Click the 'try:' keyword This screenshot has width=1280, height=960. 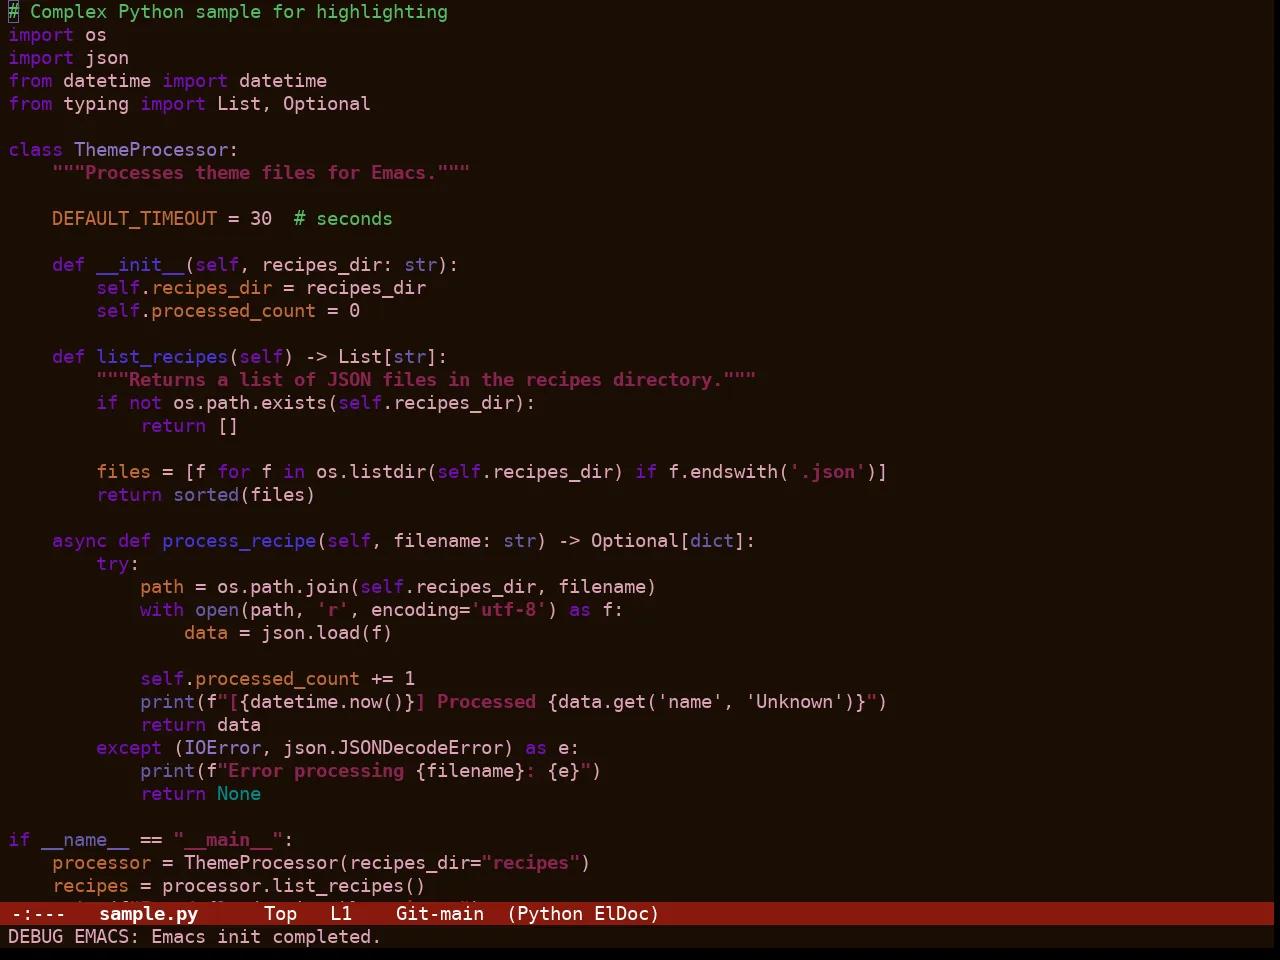point(118,564)
